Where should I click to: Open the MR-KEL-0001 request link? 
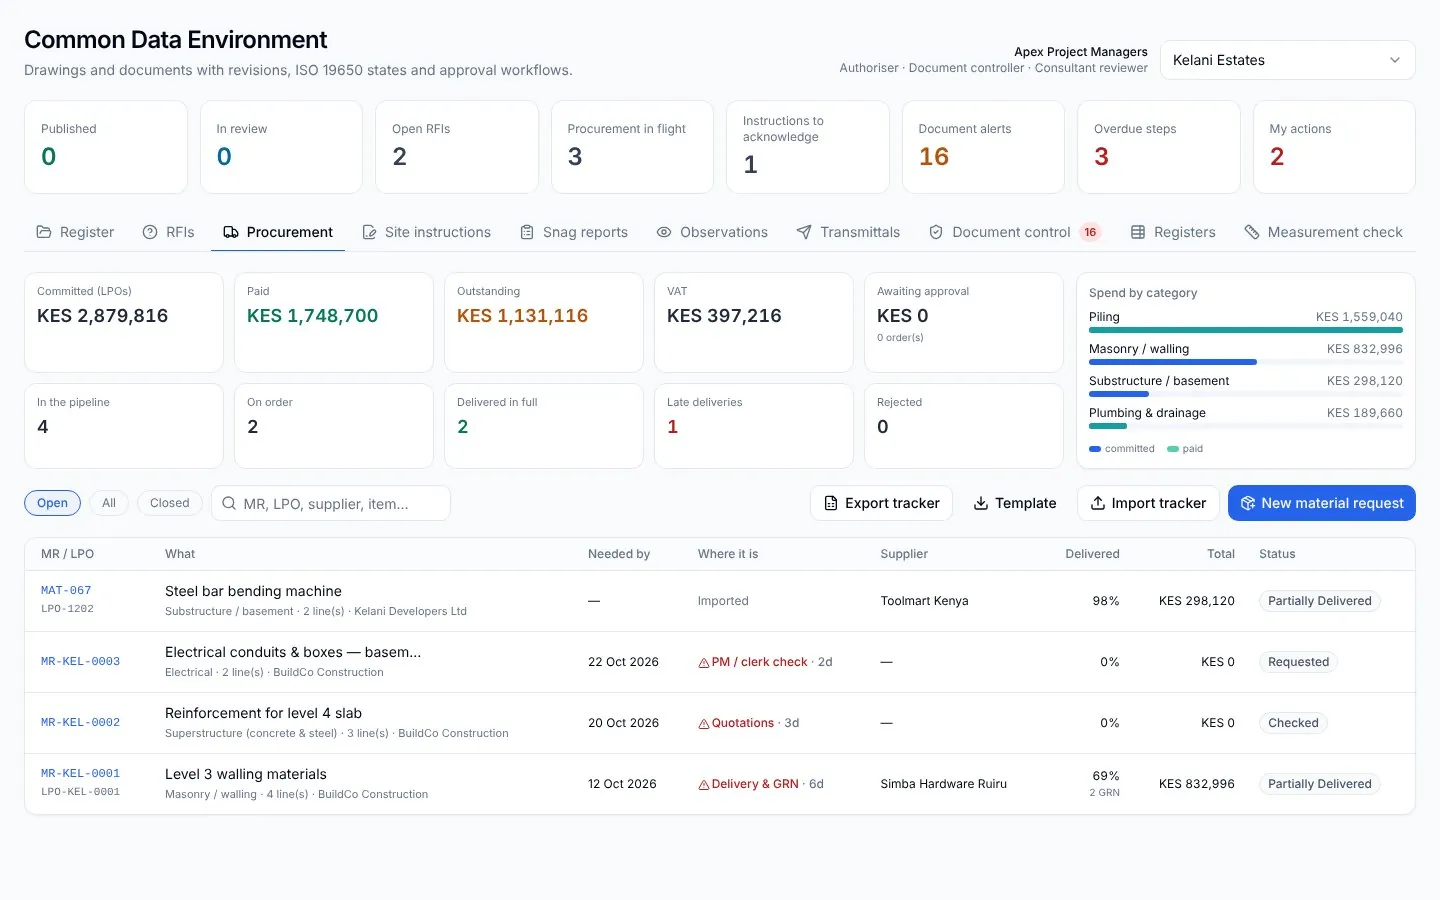click(x=80, y=774)
